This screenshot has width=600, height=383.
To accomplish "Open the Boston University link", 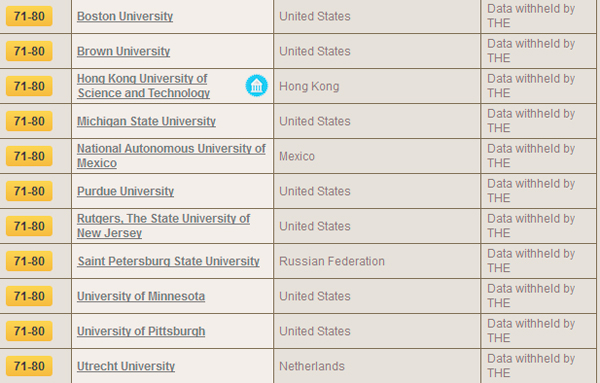I will pos(125,16).
